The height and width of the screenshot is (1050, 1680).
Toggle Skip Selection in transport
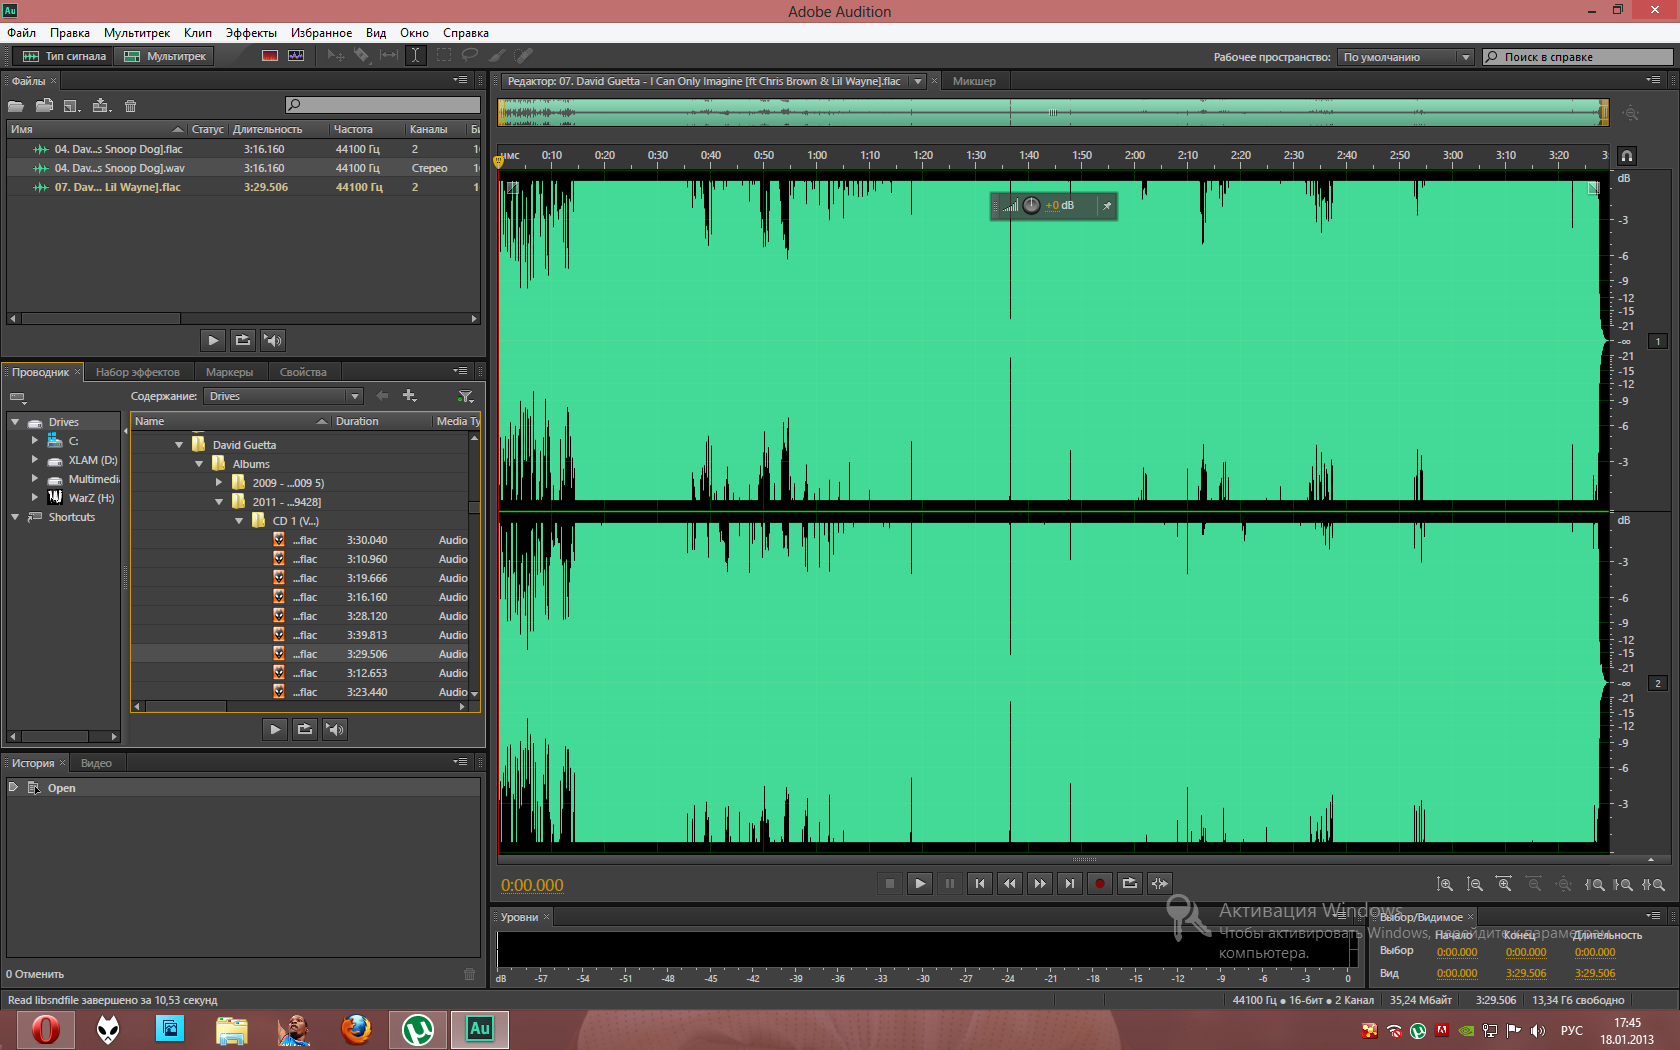point(1159,883)
